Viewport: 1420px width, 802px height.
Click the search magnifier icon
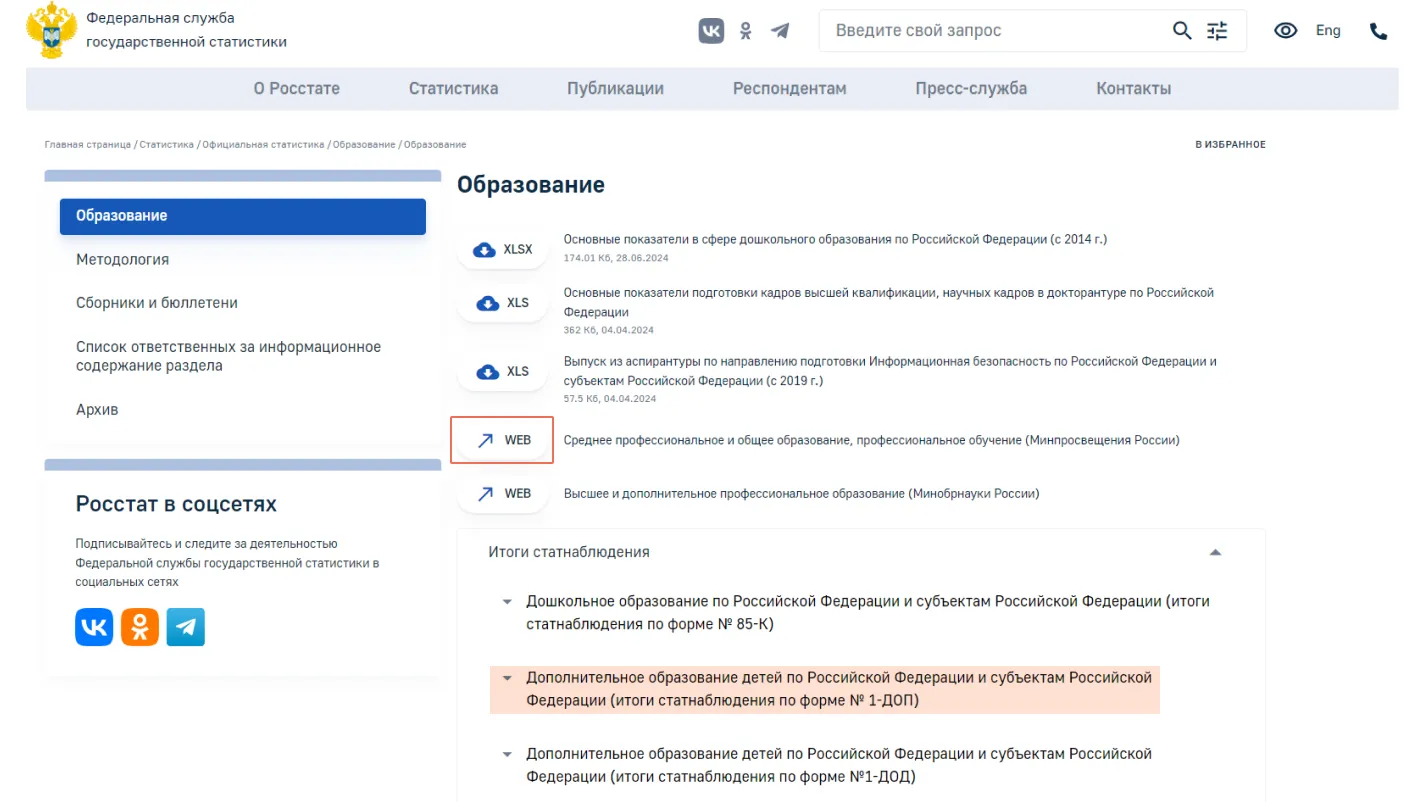point(1182,31)
